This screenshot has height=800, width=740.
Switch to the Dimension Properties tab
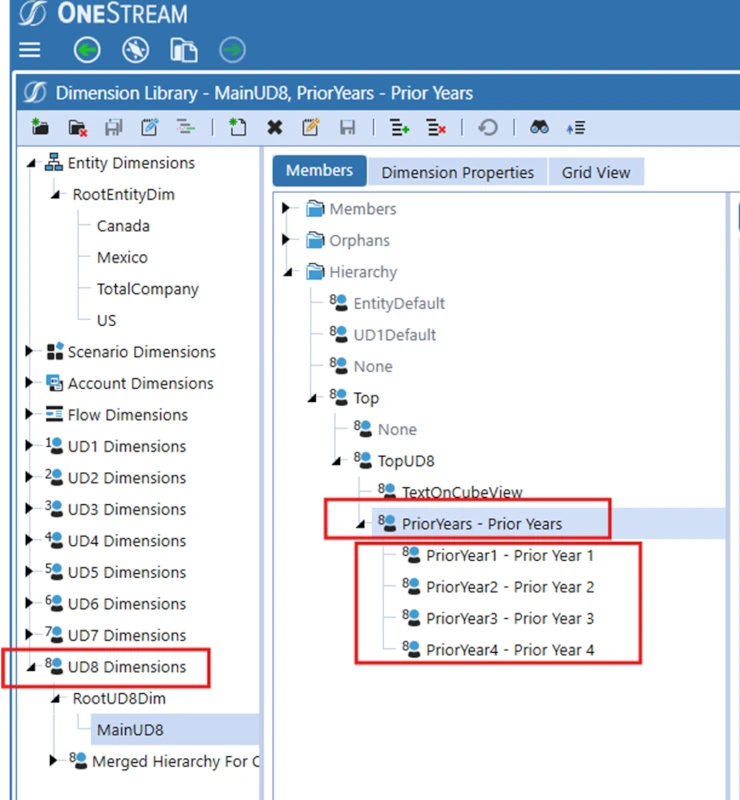[x=457, y=172]
